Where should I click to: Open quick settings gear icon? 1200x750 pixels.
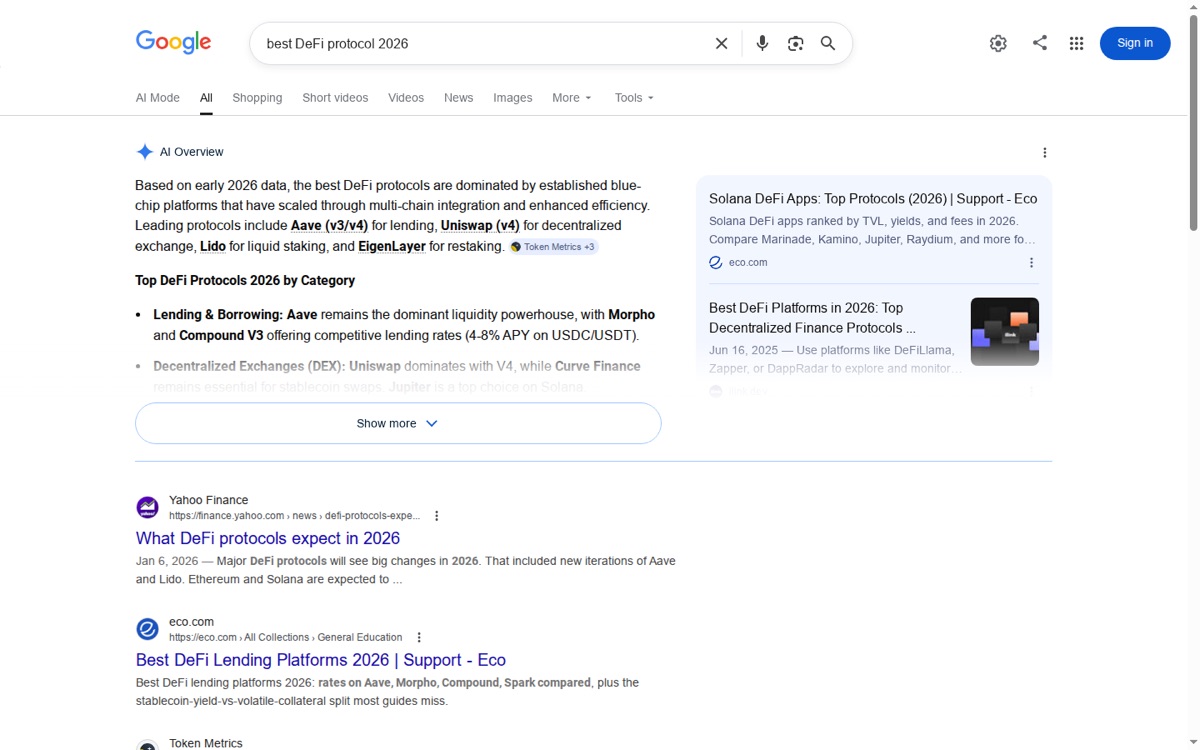pos(998,43)
